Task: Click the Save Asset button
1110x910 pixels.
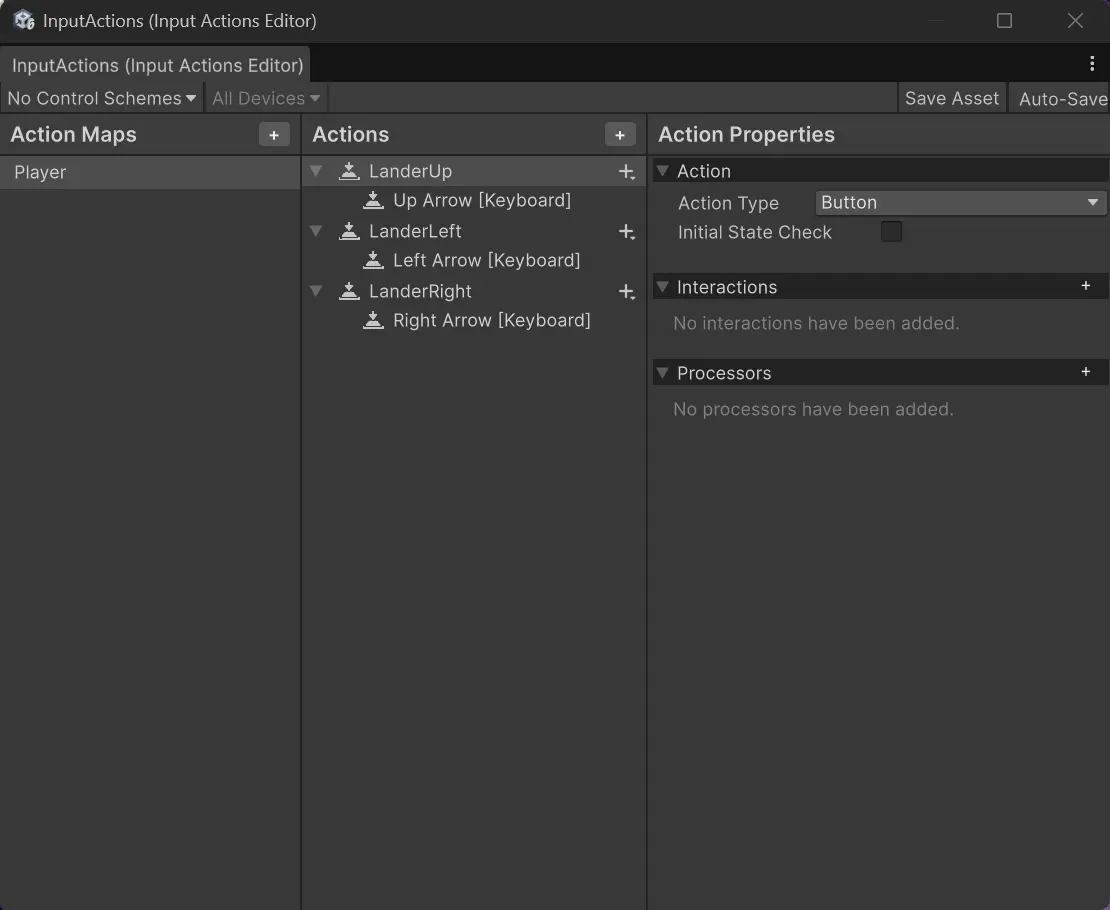Action: 951,98
